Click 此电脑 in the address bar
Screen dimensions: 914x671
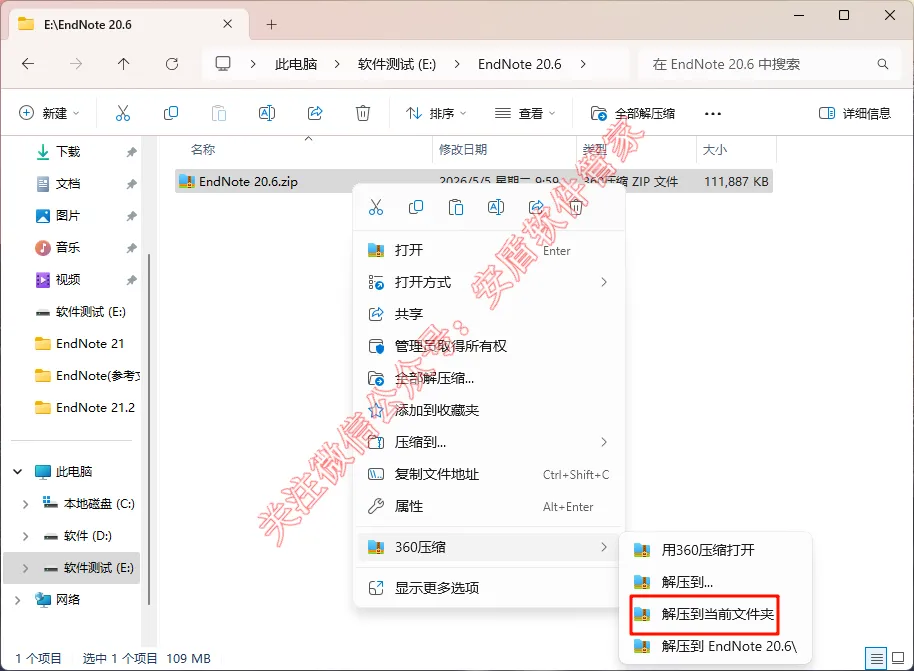coord(296,64)
